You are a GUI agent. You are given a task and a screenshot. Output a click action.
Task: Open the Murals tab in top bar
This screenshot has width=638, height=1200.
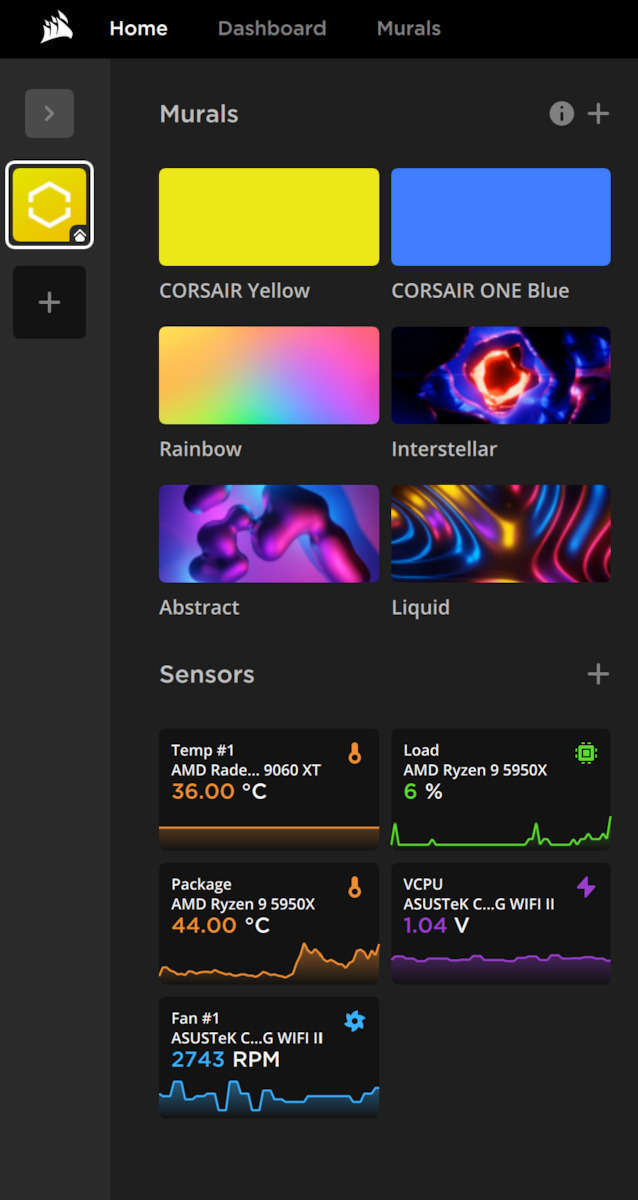(408, 28)
